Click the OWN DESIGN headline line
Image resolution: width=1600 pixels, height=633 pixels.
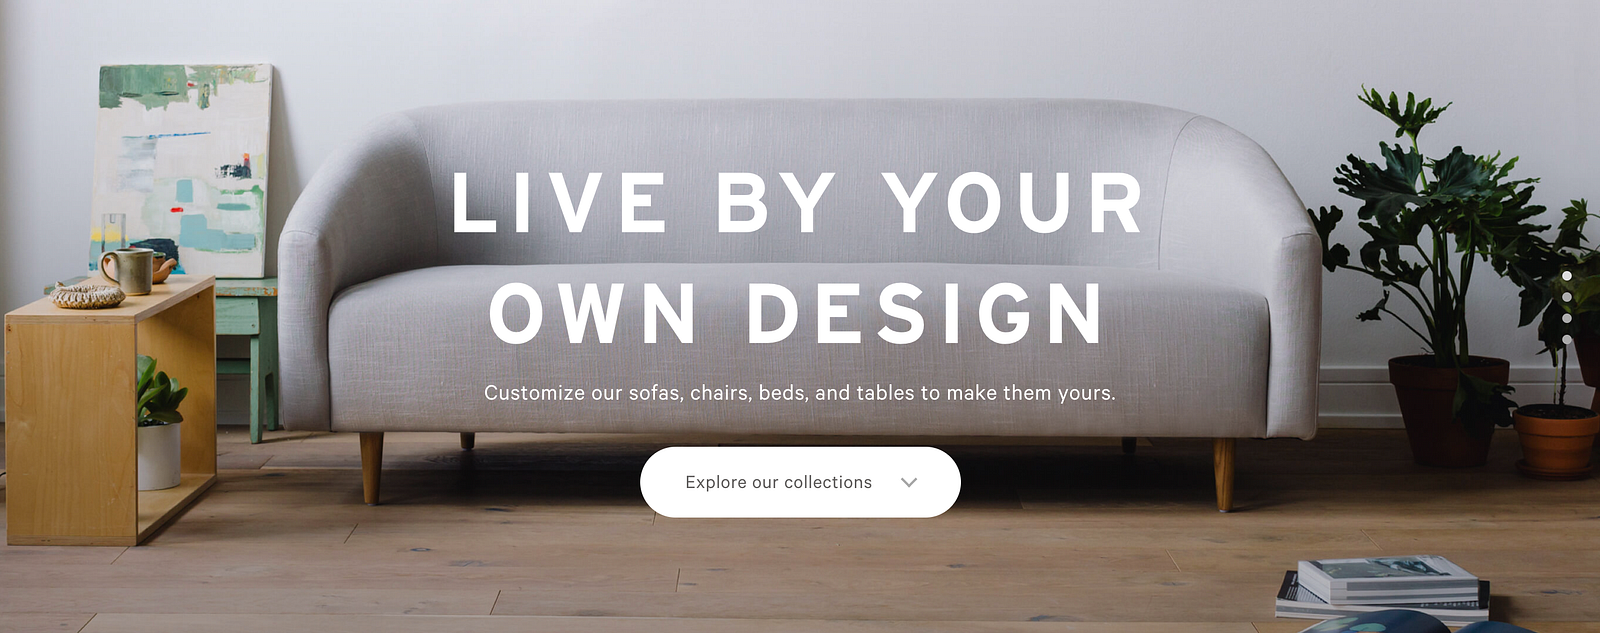797,313
